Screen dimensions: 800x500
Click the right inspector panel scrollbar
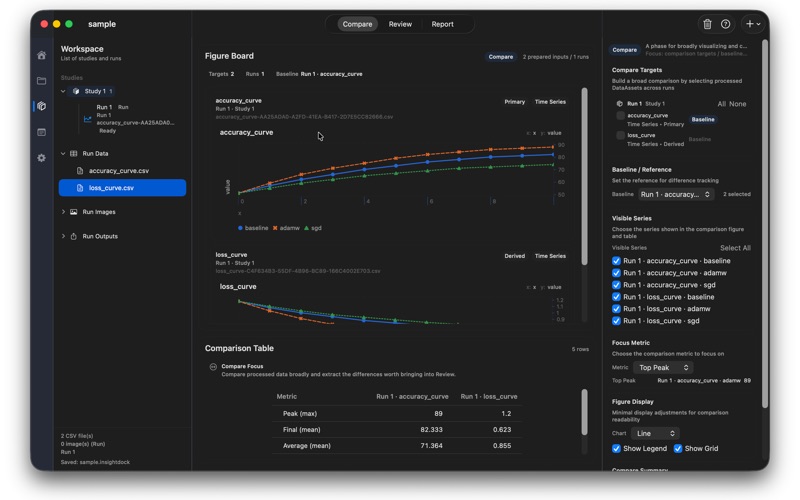click(764, 223)
